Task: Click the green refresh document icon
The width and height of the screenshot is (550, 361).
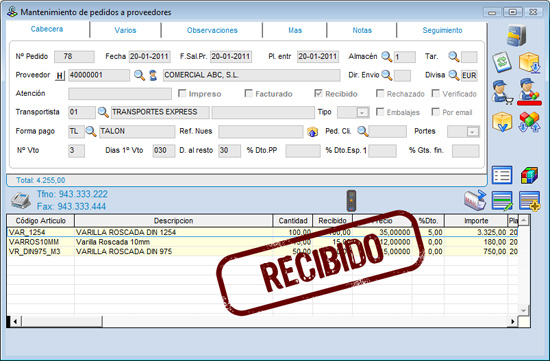Action: (x=502, y=62)
